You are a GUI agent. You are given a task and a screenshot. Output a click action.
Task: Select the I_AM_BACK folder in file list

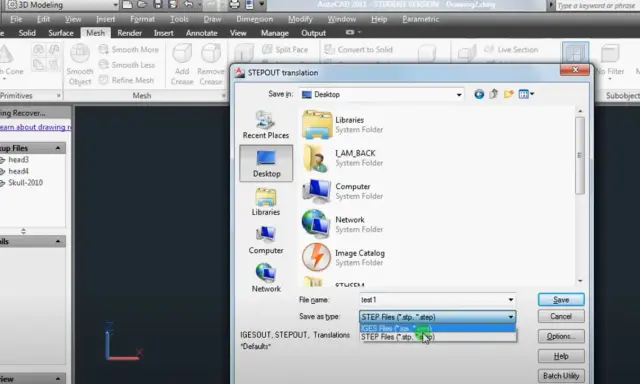pos(344,158)
